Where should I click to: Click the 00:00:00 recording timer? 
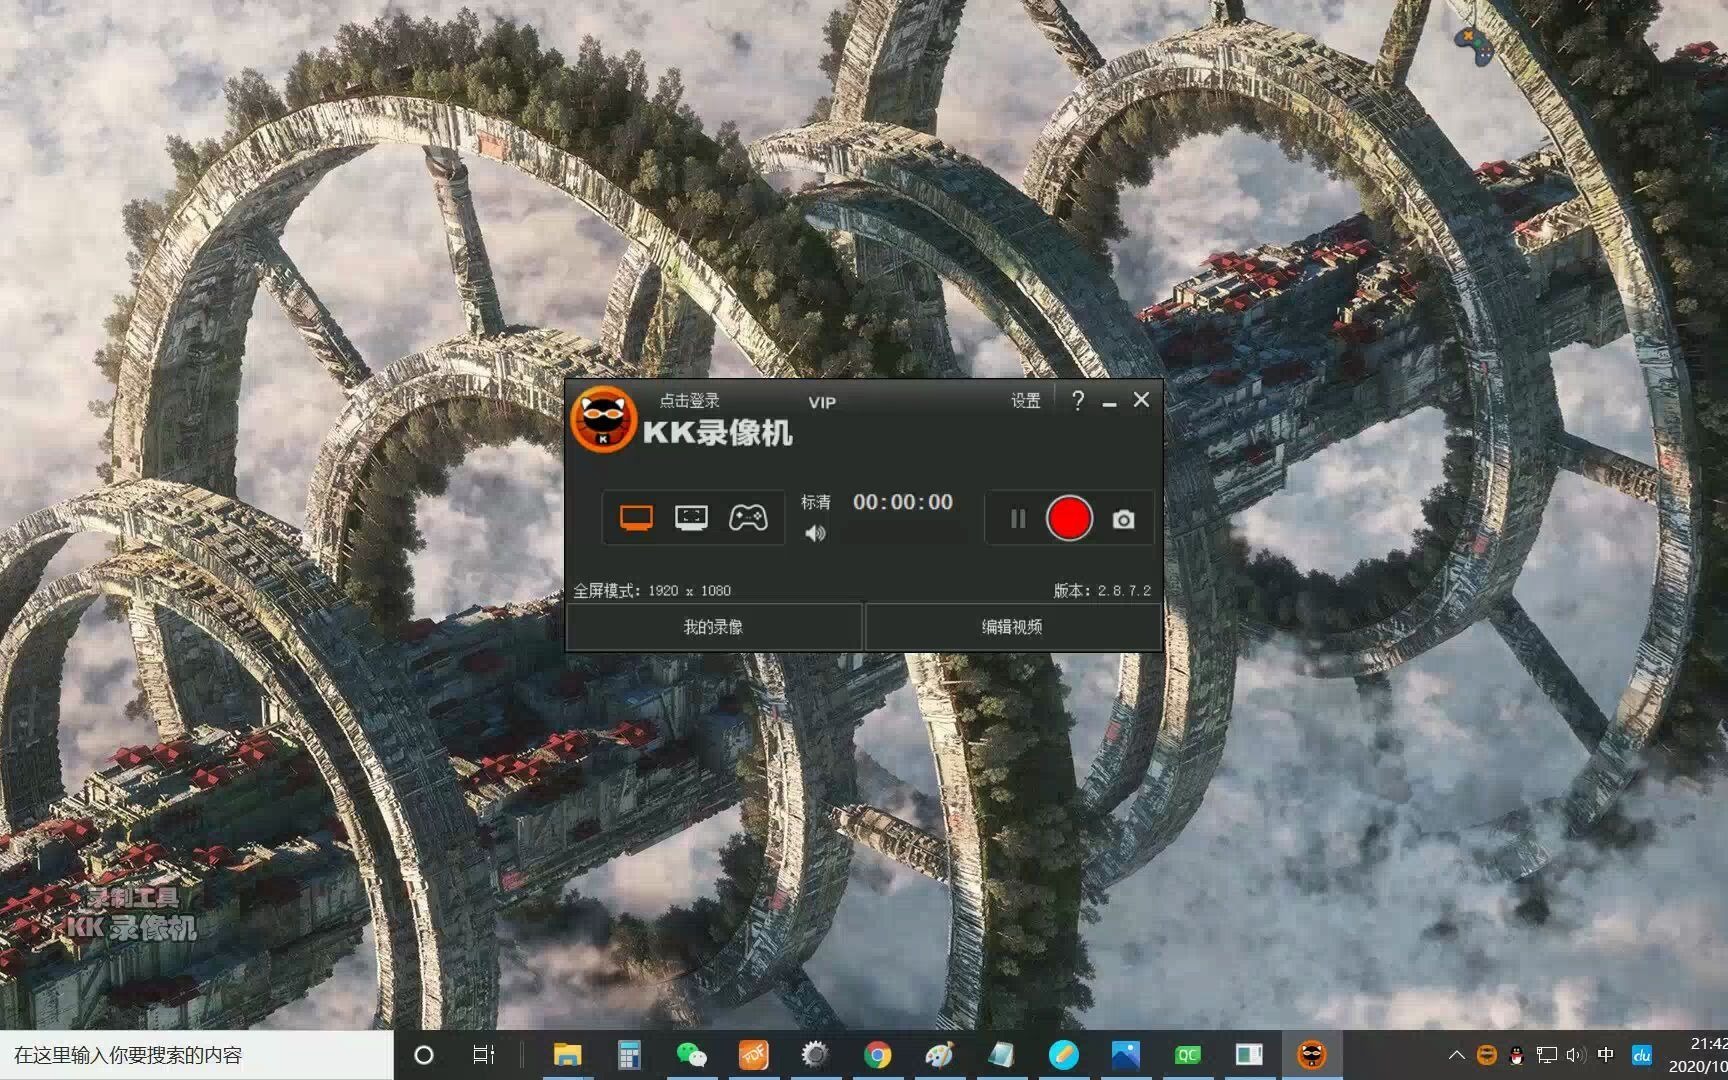[x=903, y=502]
